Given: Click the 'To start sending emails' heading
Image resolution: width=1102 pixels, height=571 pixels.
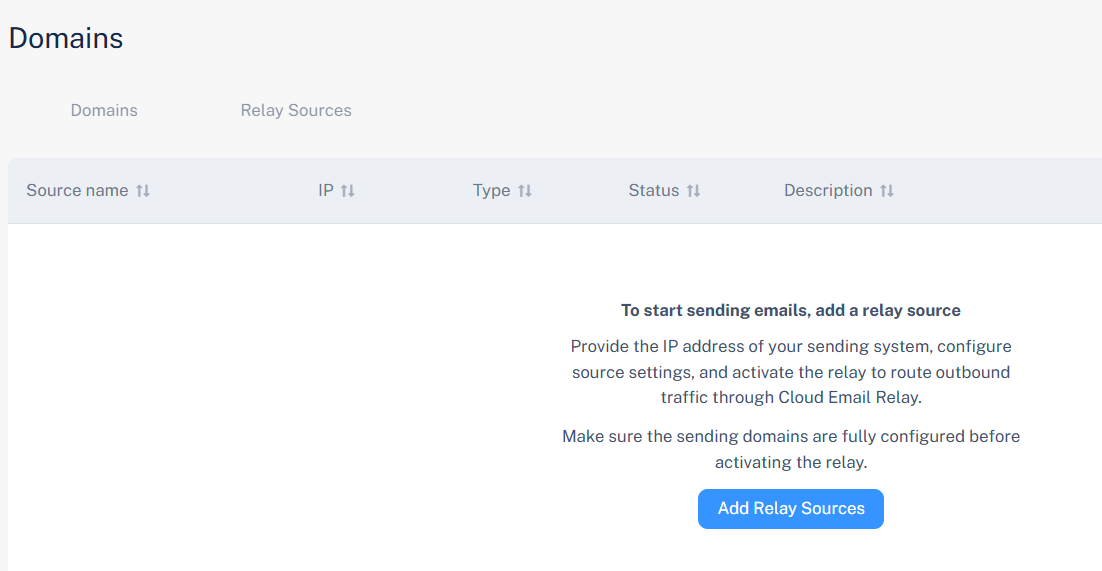Looking at the screenshot, I should (790, 310).
